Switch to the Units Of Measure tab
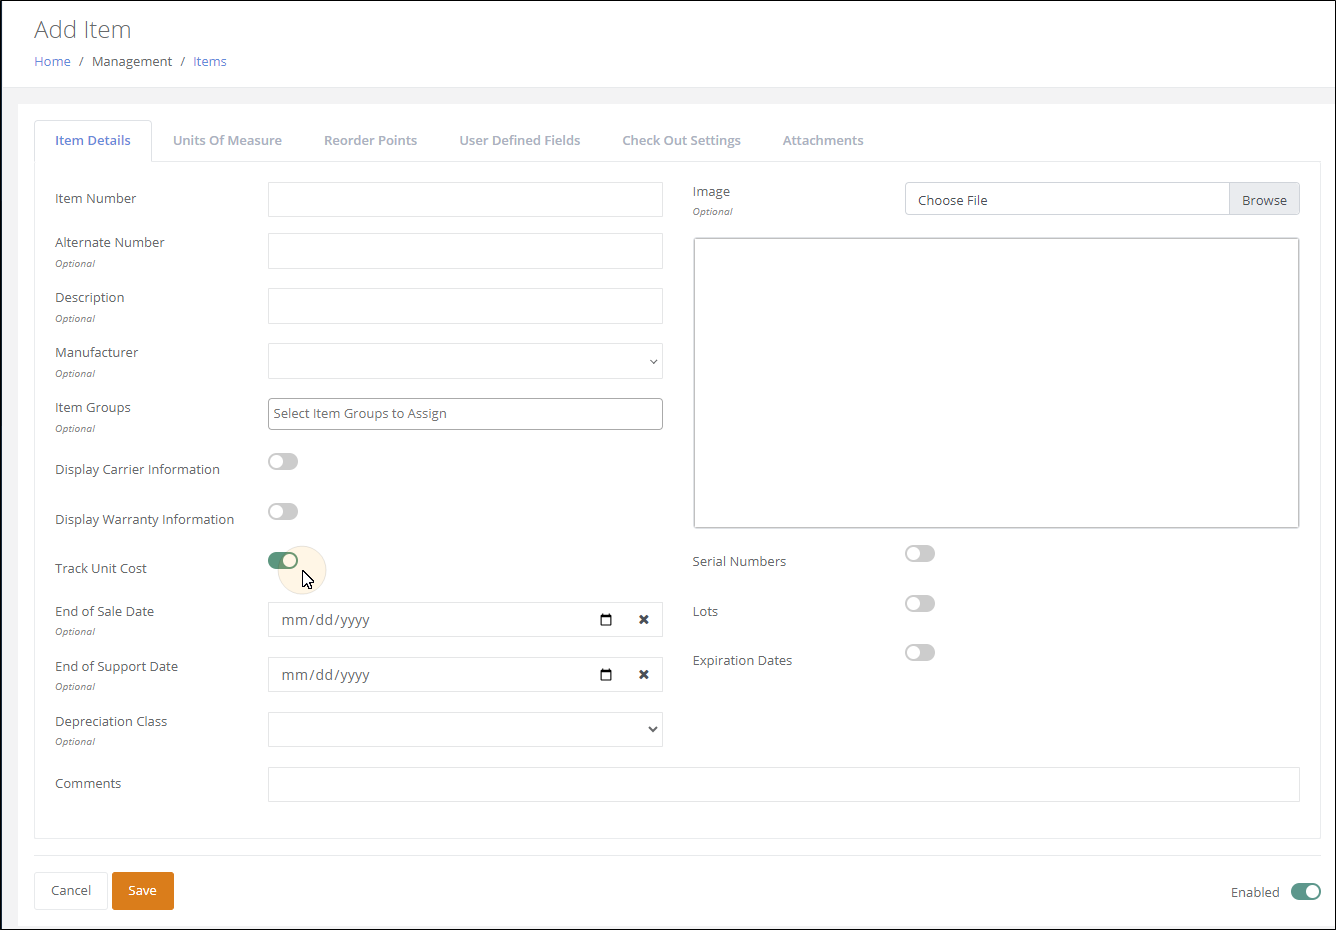 [227, 141]
